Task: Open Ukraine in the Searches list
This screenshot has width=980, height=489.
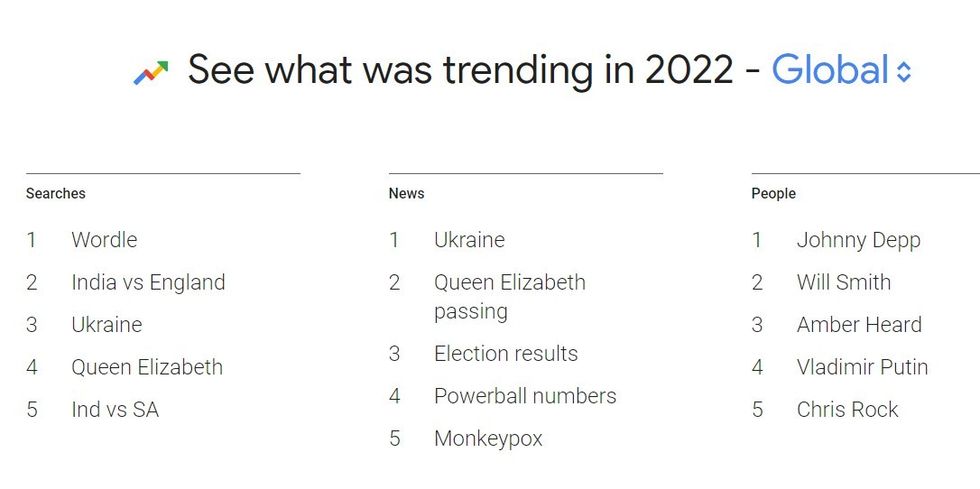Action: coord(106,325)
